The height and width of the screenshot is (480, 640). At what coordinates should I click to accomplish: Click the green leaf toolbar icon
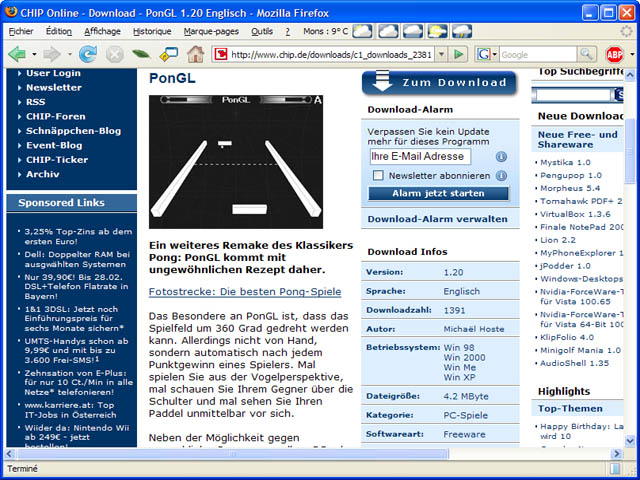tap(141, 54)
